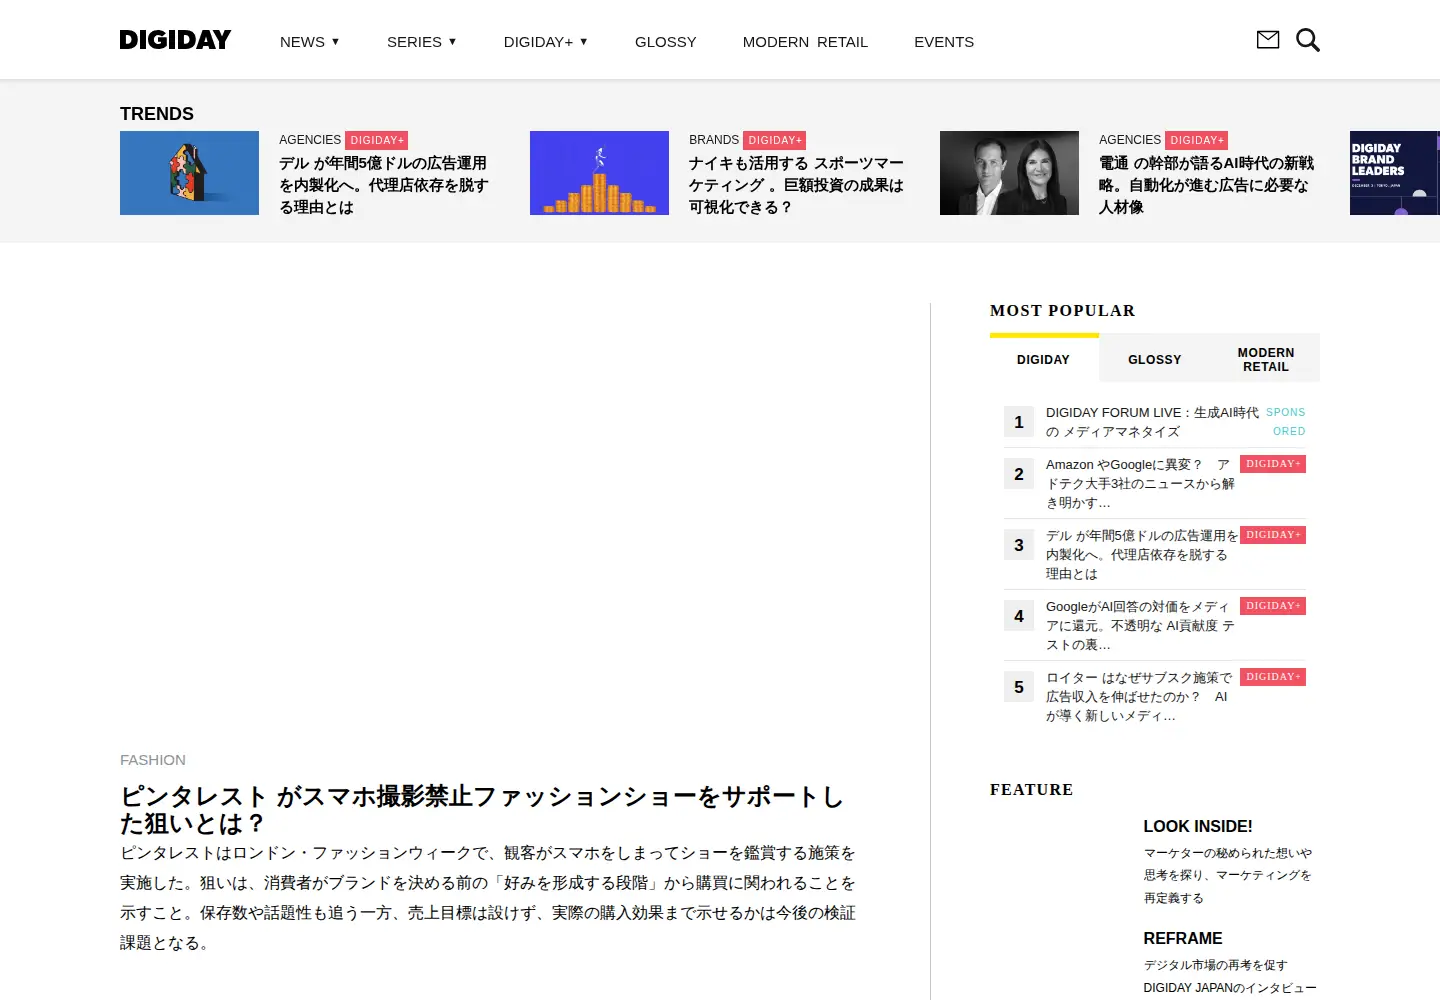Switch to the GLOSSY tab in Most Popular

pyautogui.click(x=1155, y=360)
